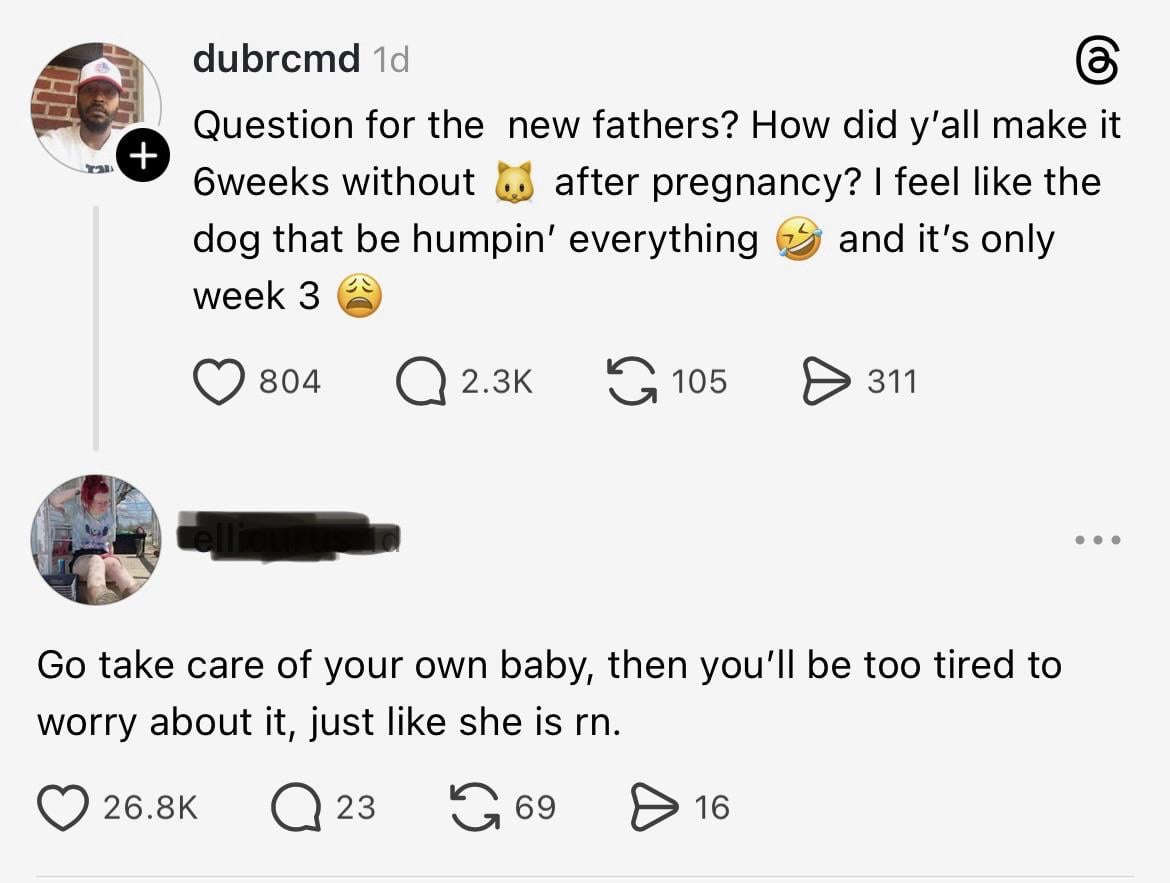
Task: Repost the reply with 69 reposts
Action: (x=475, y=807)
